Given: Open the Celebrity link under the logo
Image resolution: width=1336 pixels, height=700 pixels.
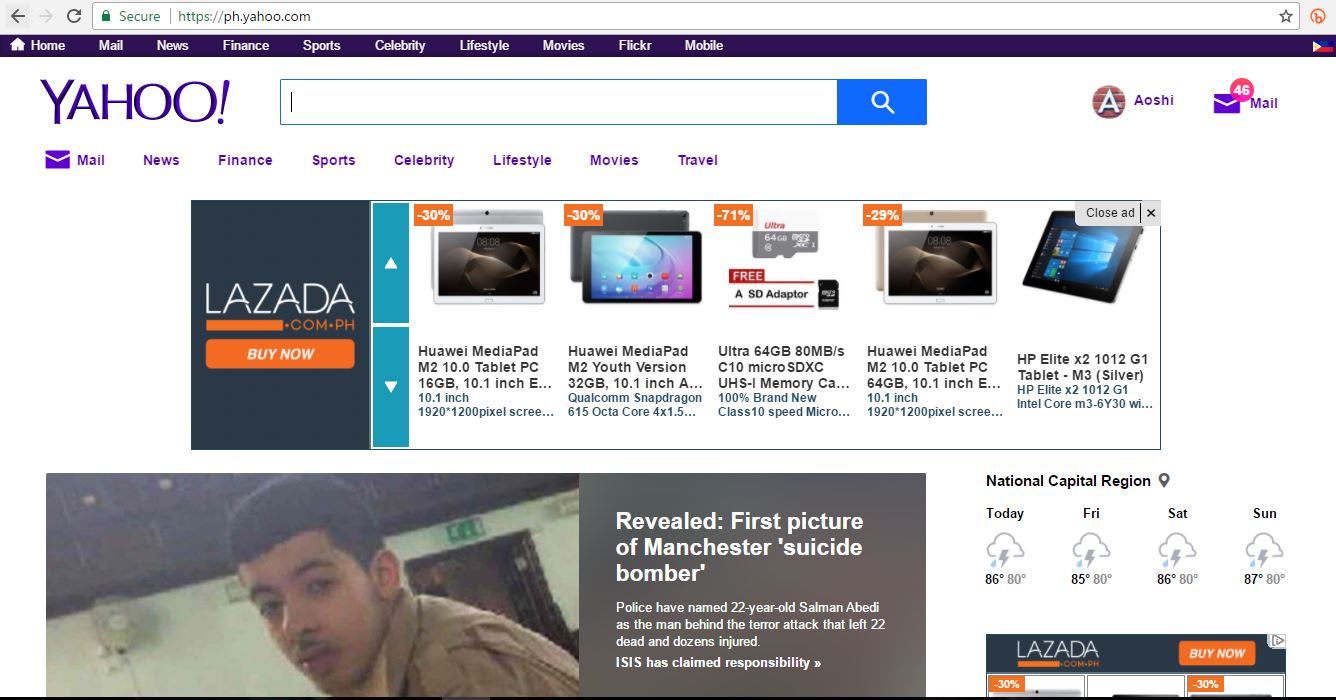Looking at the screenshot, I should [424, 160].
